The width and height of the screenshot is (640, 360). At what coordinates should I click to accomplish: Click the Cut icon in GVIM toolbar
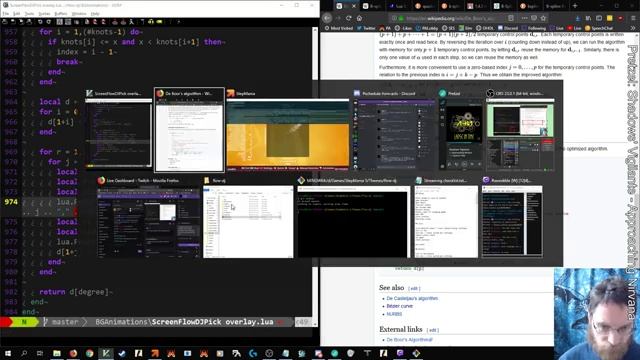(59, 22)
